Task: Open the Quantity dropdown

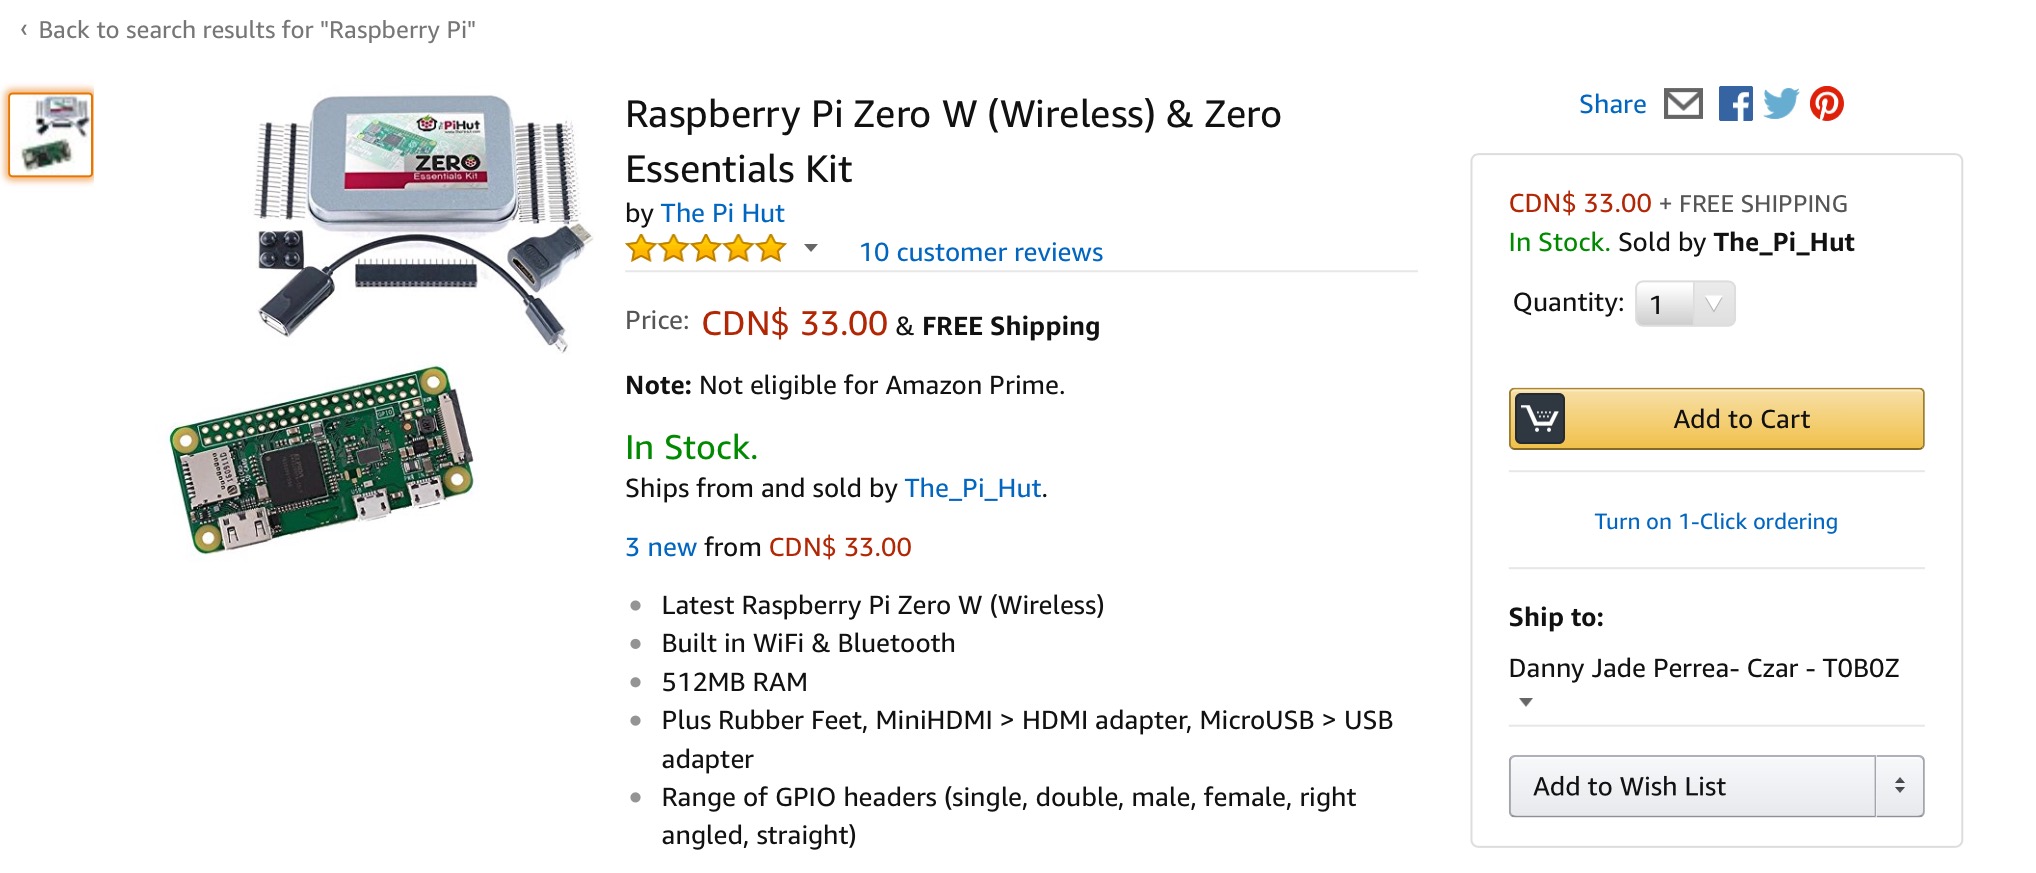Action: tap(1685, 304)
